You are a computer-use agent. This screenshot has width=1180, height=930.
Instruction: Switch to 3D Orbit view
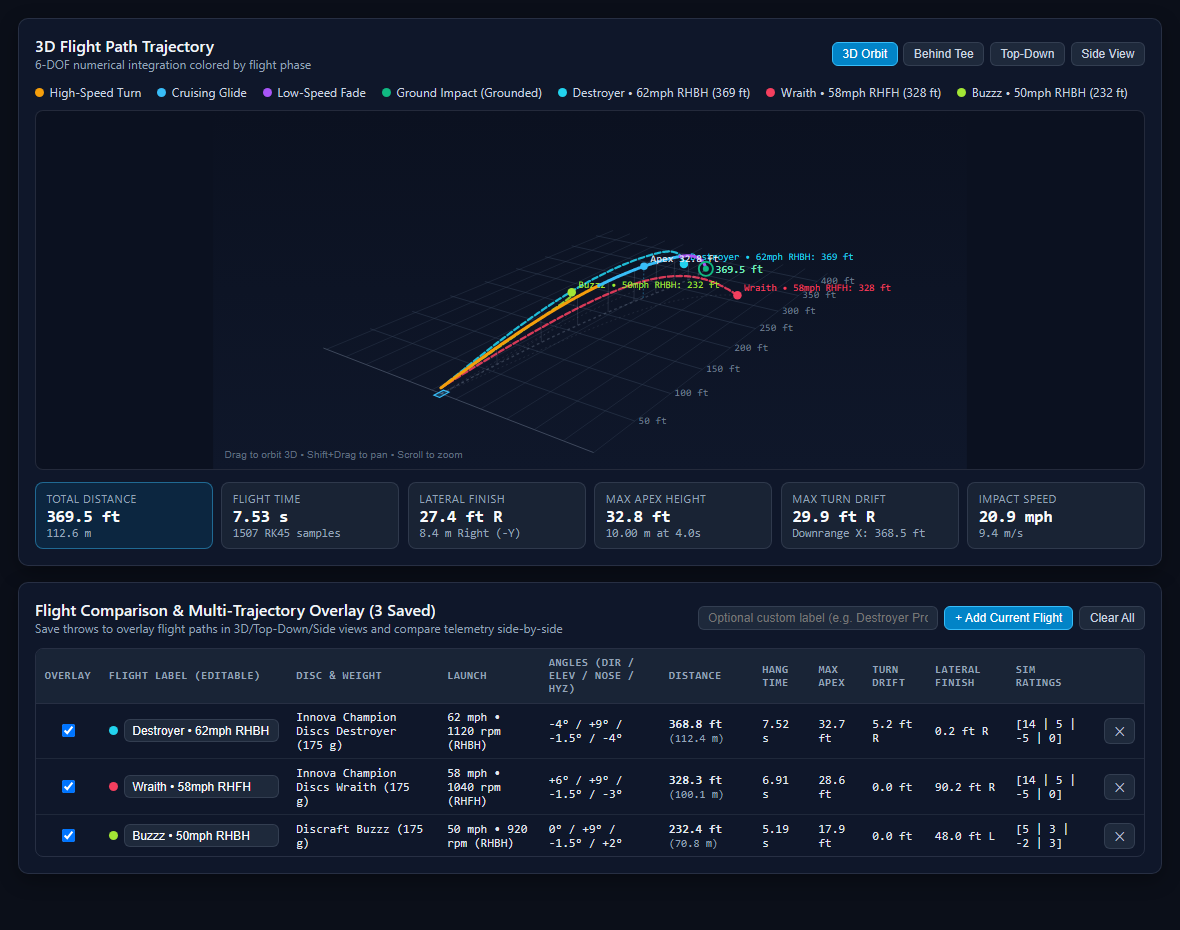(x=864, y=54)
